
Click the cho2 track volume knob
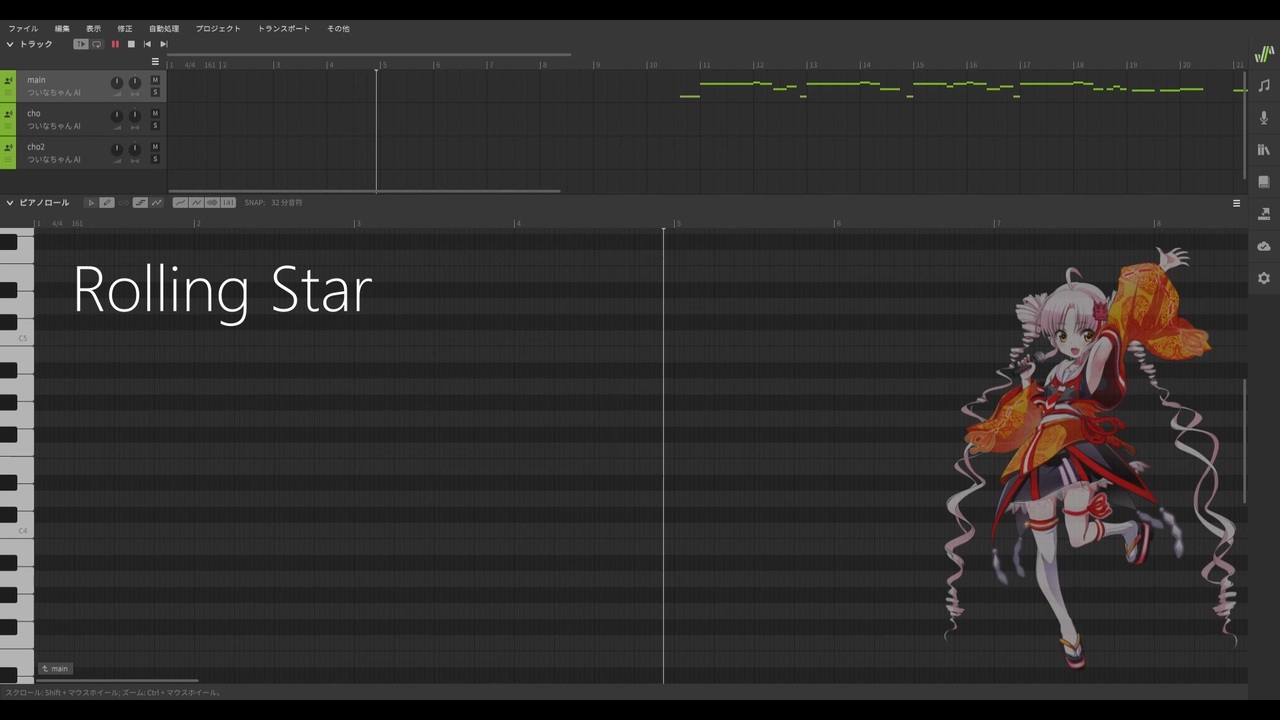[x=117, y=150]
